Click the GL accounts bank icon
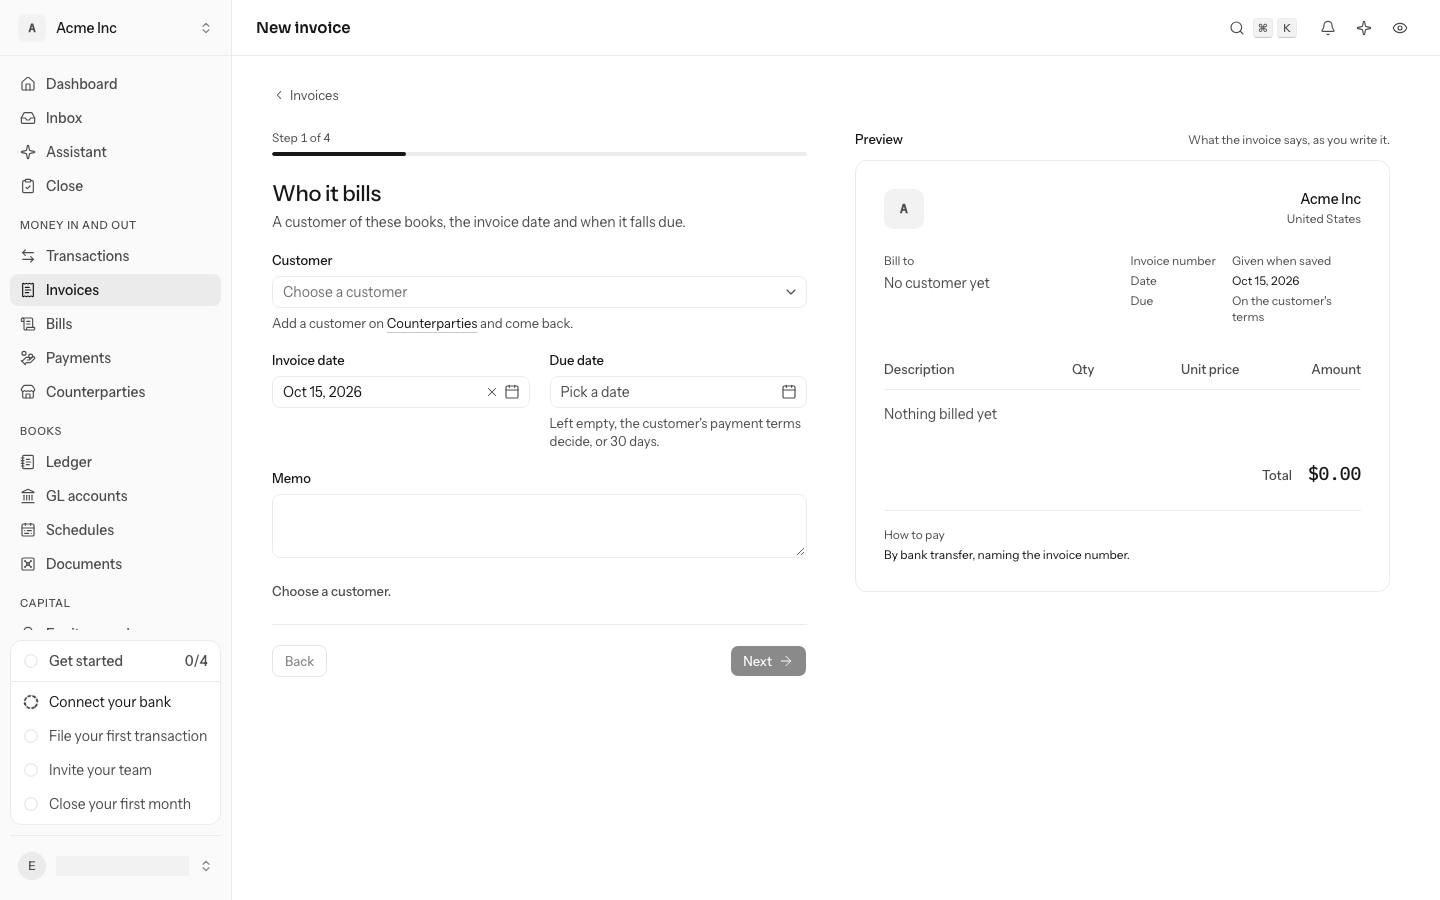The height and width of the screenshot is (900, 1440). pyautogui.click(x=28, y=496)
